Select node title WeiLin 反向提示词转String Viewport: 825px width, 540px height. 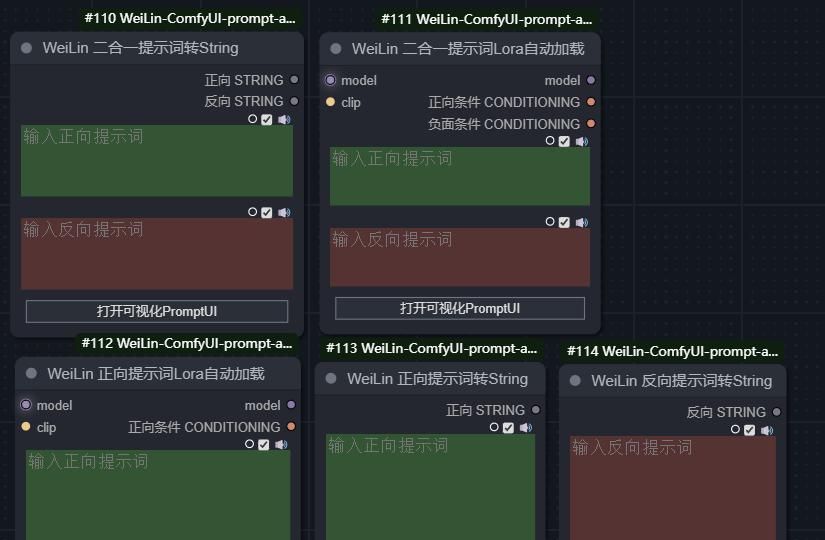(x=681, y=381)
